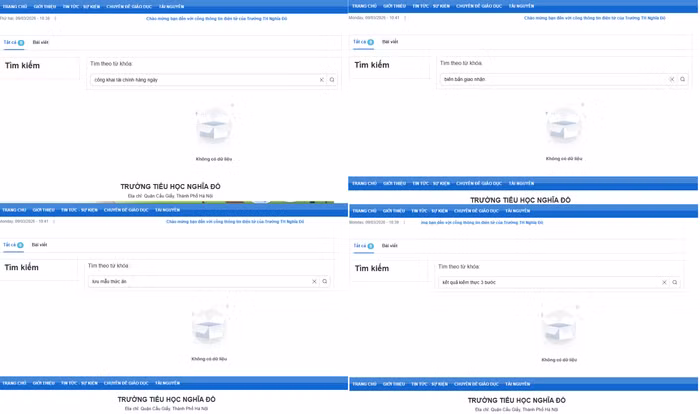The height and width of the screenshot is (414, 700).
Task: Select the keyword field with 'lưu mẫu thức ăn'
Action: [x=195, y=282]
